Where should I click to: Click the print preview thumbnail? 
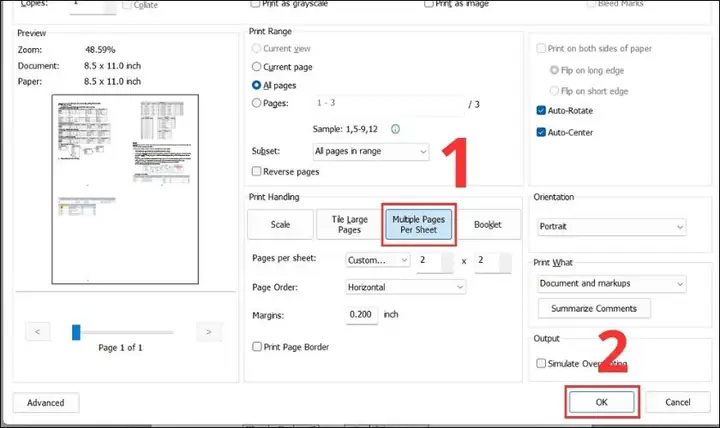click(x=125, y=189)
